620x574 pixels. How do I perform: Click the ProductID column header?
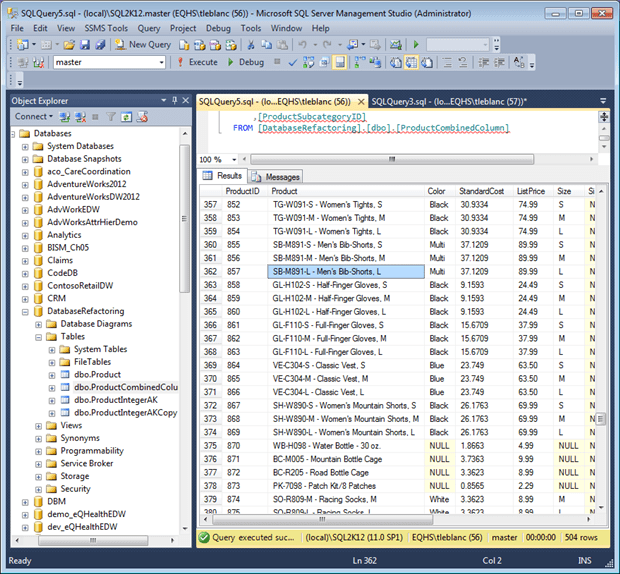pyautogui.click(x=242, y=191)
